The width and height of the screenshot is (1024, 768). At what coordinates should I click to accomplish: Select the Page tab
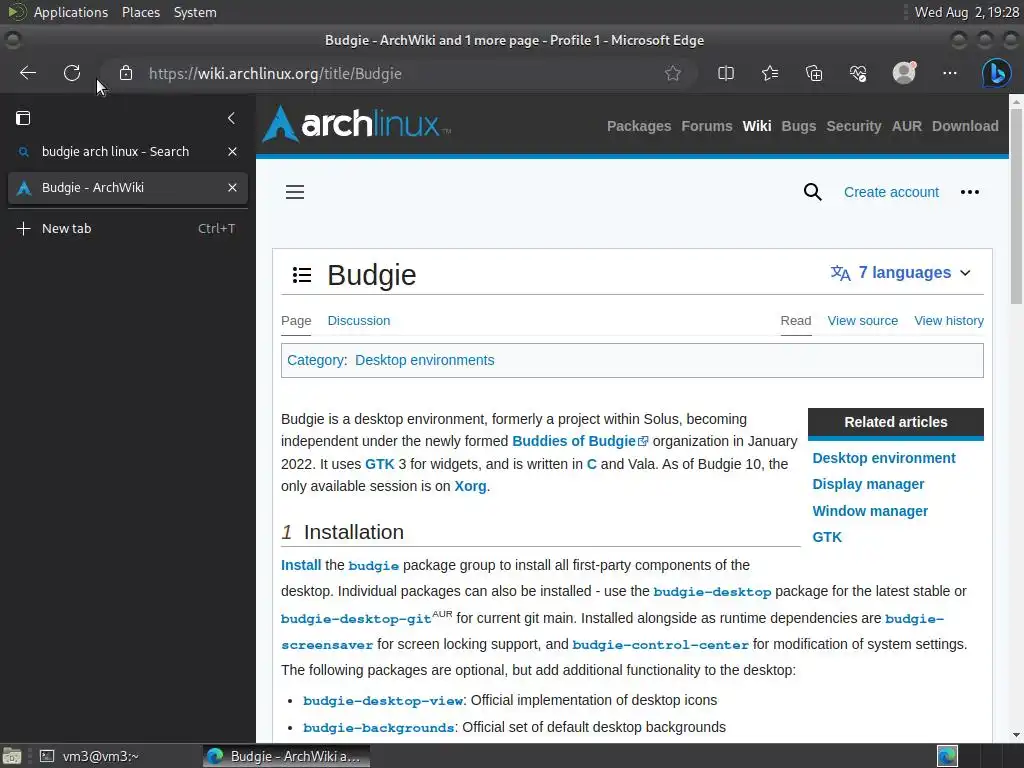click(x=296, y=321)
